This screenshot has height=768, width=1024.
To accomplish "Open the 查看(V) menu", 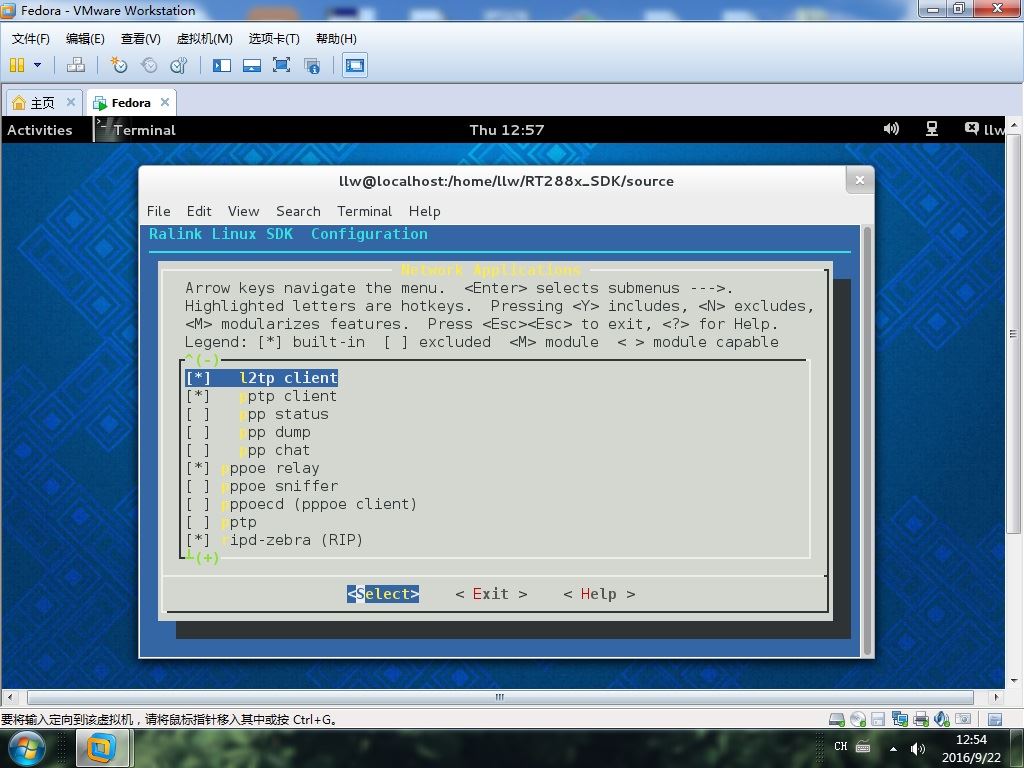I will 140,39.
